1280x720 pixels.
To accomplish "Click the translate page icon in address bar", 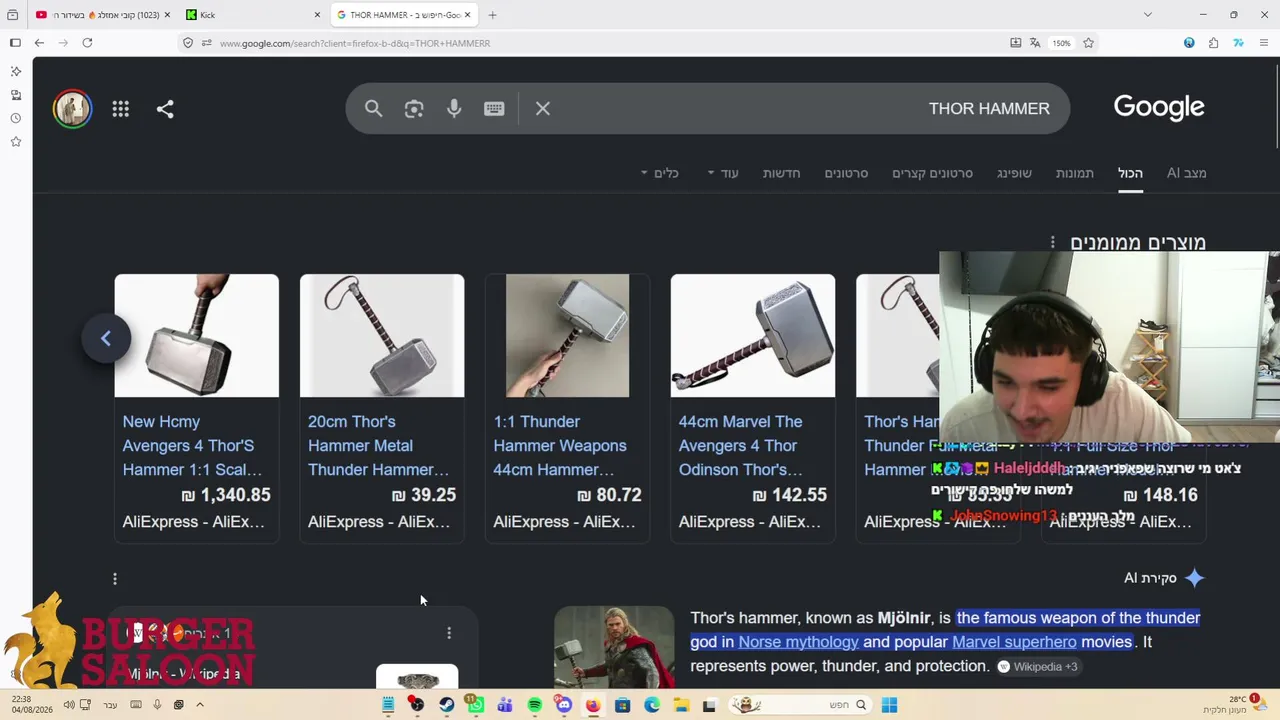I will click(1035, 43).
